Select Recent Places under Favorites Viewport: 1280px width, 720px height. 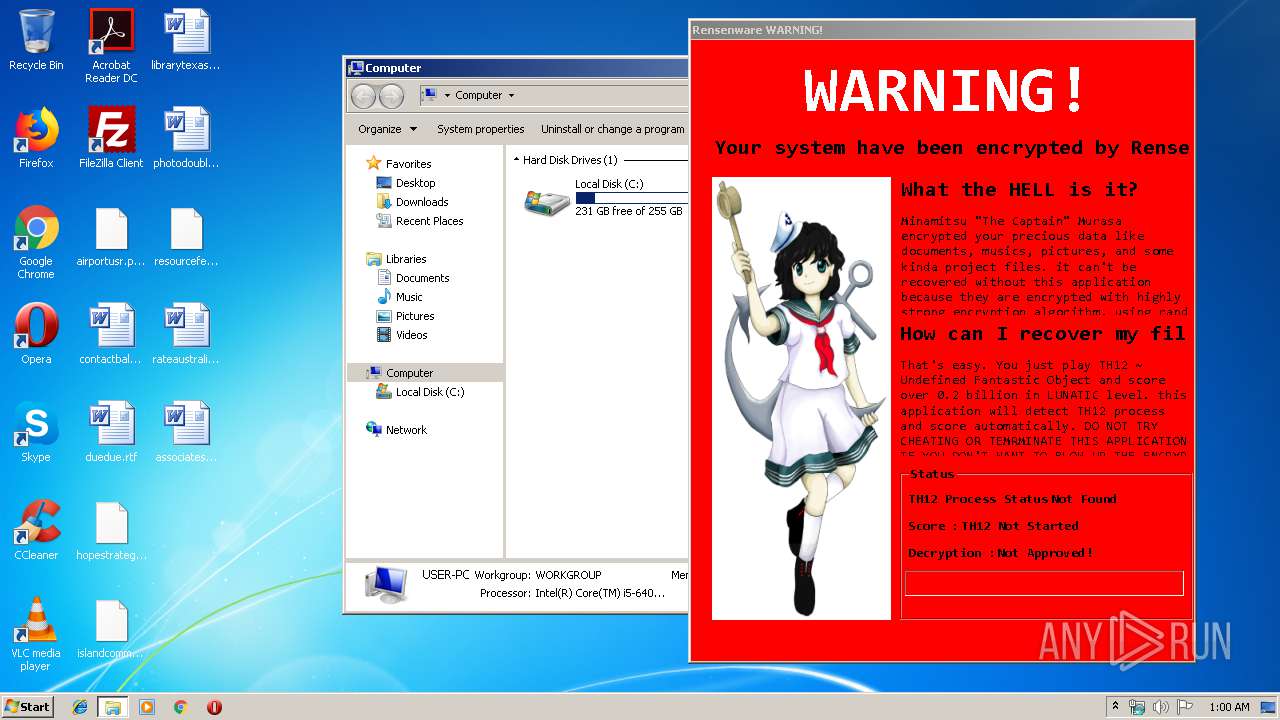pos(420,221)
